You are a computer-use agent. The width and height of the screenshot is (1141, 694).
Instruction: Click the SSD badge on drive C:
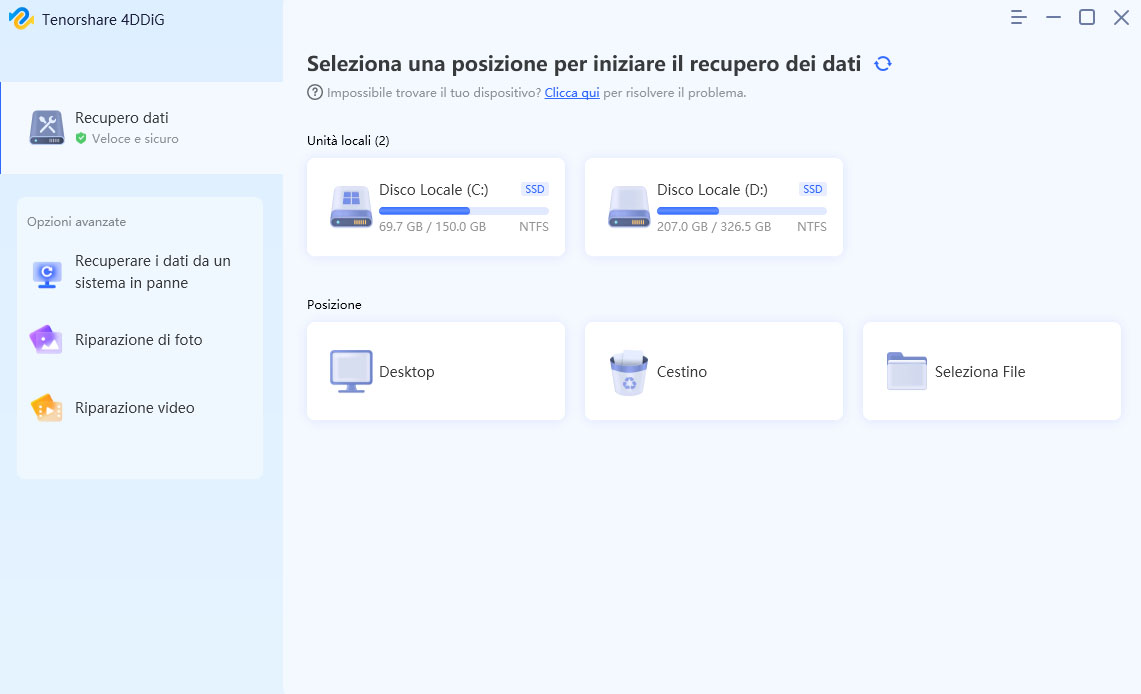534,189
